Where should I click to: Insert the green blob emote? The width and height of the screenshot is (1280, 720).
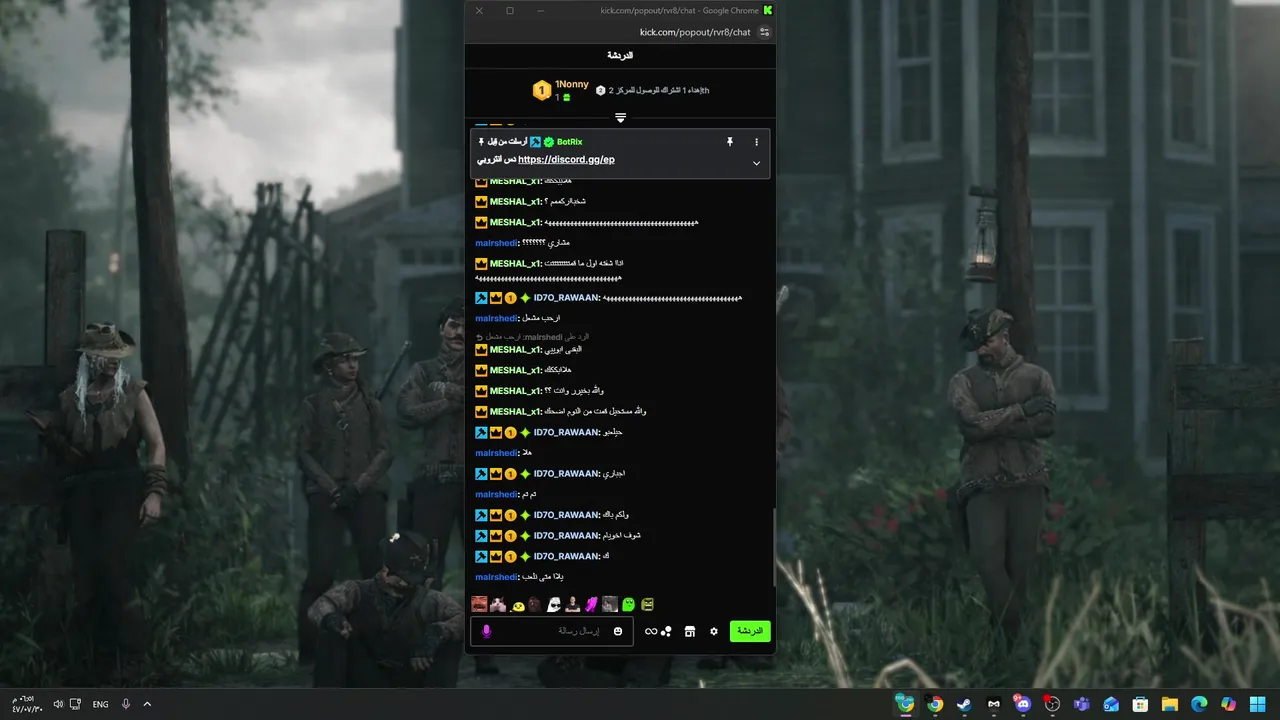click(x=629, y=604)
